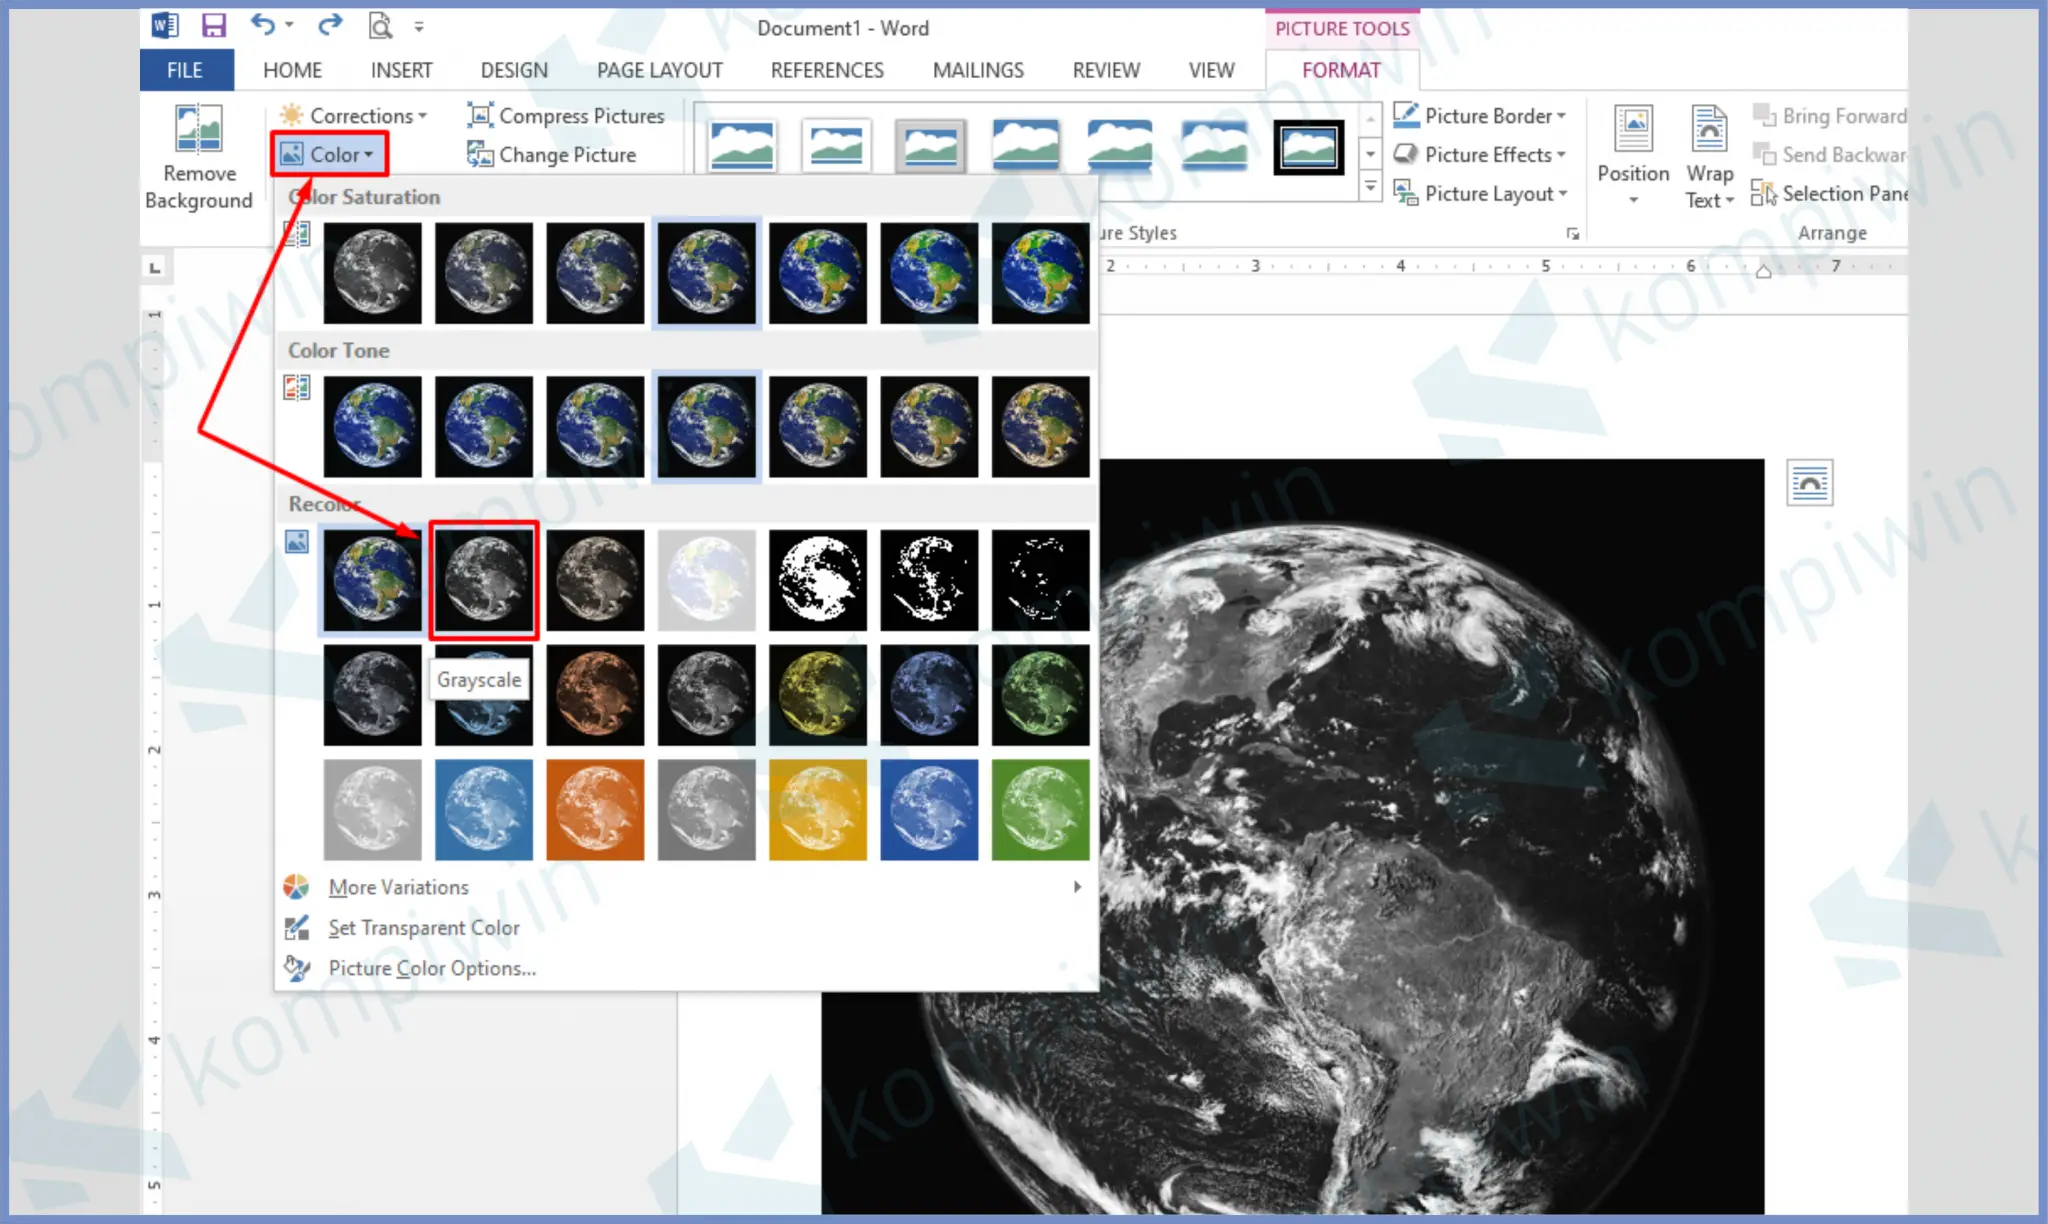Viewport: 2048px width, 1224px height.
Task: Switch to the INSERT ribbon tab
Action: (x=401, y=70)
